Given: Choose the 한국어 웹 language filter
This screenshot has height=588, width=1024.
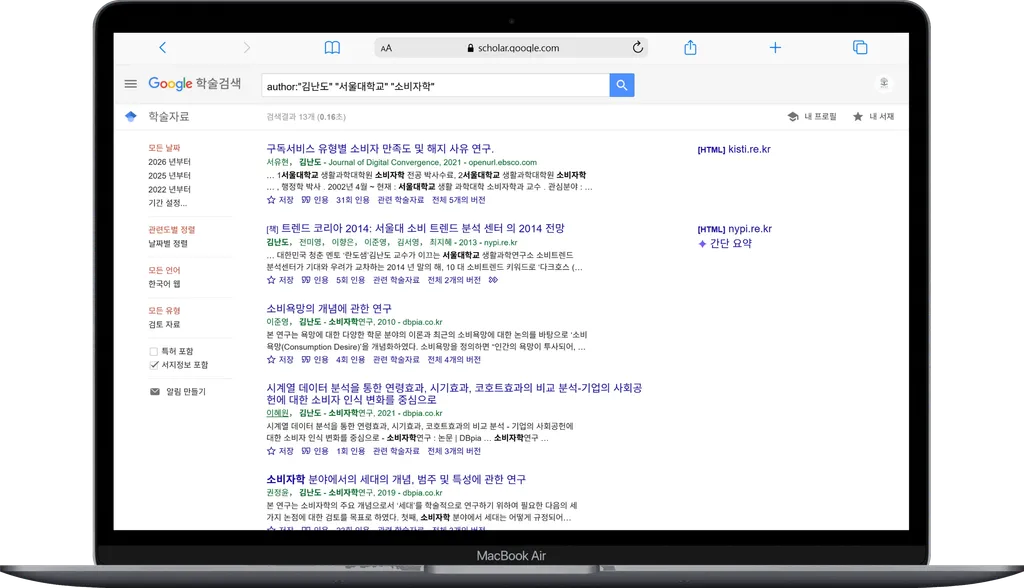Looking at the screenshot, I should [x=164, y=284].
